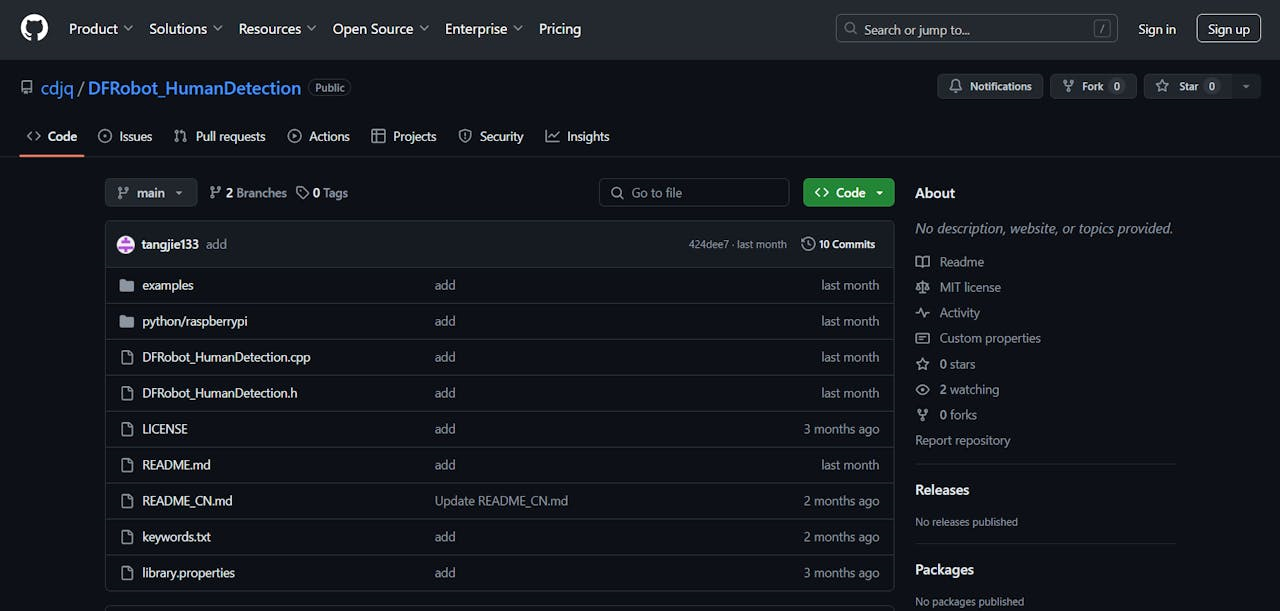Open the star list dropdown arrow
Viewport: 1280px width, 611px height.
click(x=1245, y=87)
